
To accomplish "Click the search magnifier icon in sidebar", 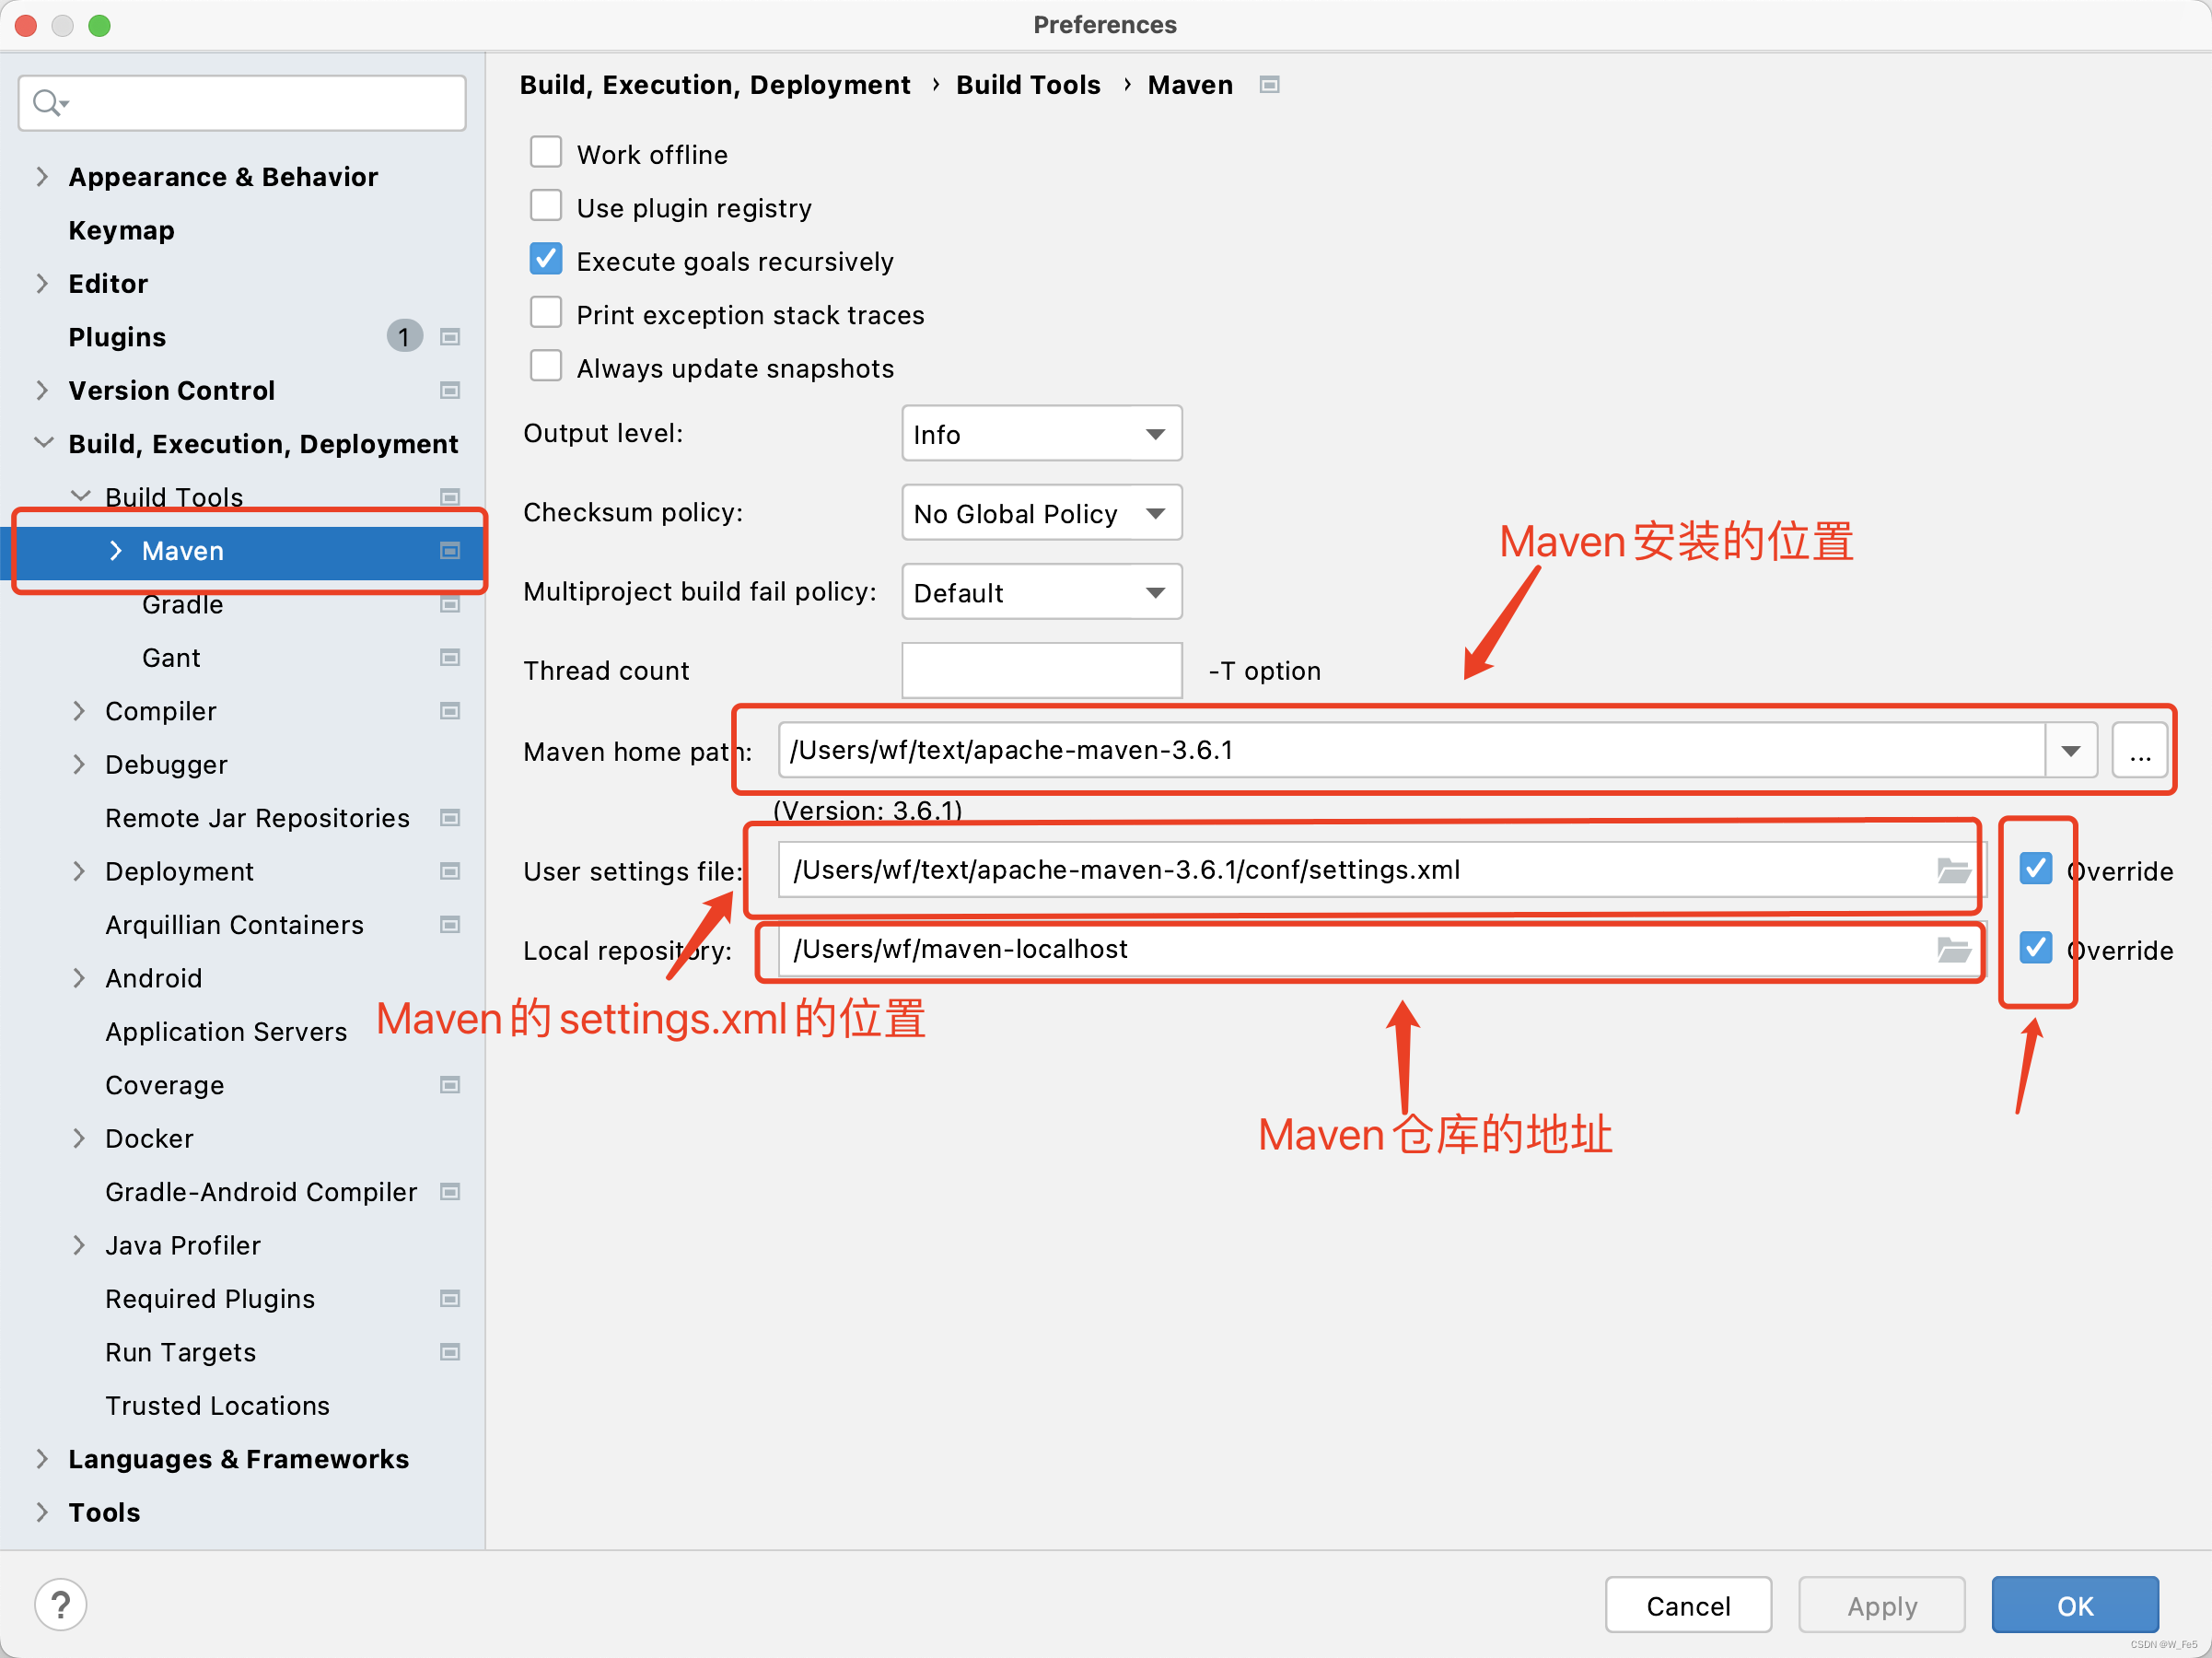I will tap(47, 102).
